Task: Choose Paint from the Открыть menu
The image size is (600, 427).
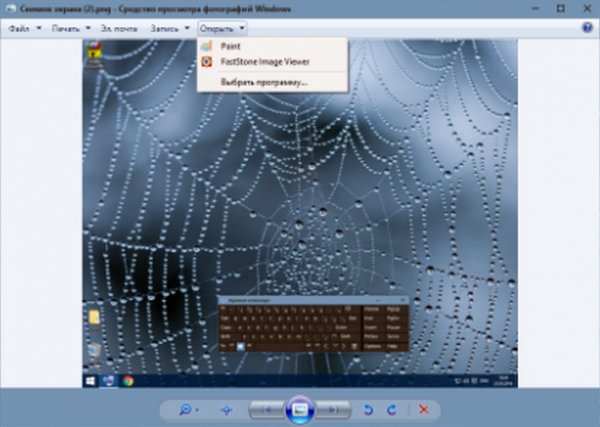Action: (272, 46)
